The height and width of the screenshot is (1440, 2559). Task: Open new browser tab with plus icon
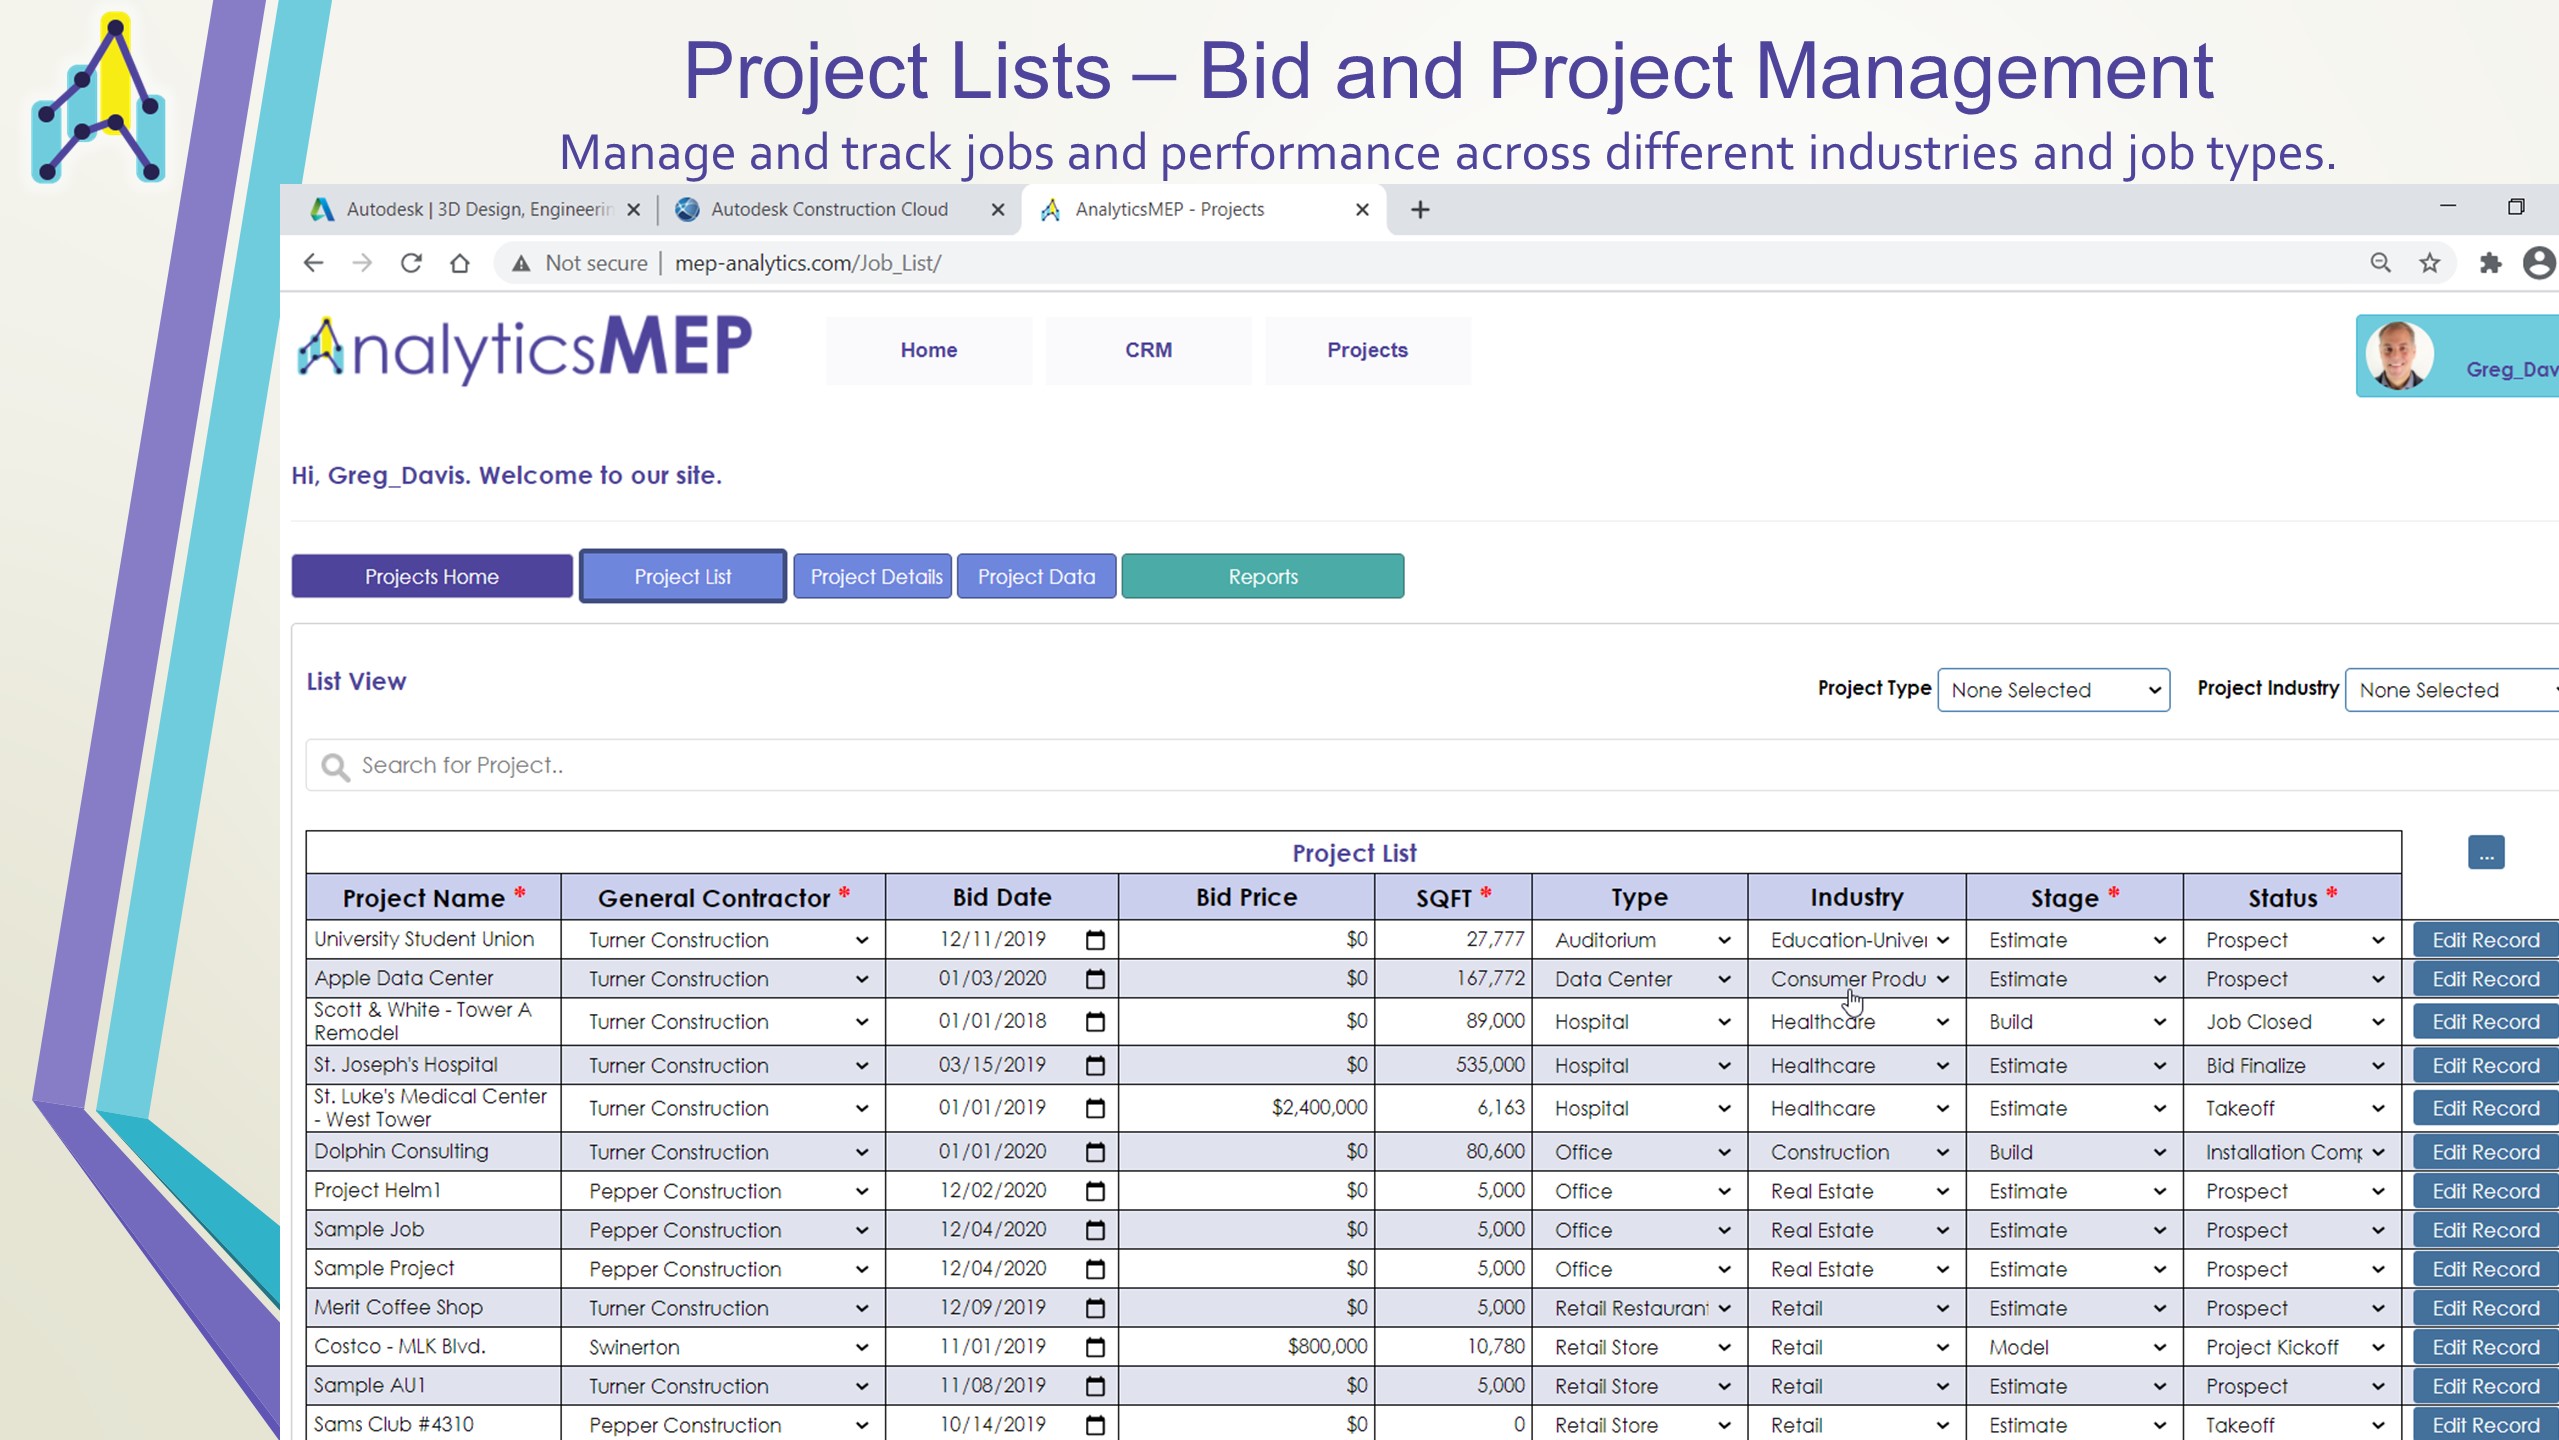1419,209
